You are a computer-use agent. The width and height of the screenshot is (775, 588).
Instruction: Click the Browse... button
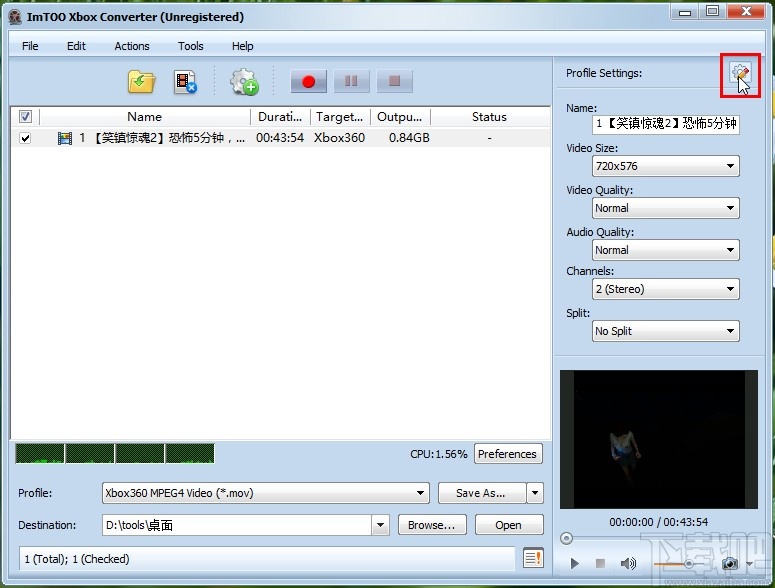click(432, 525)
